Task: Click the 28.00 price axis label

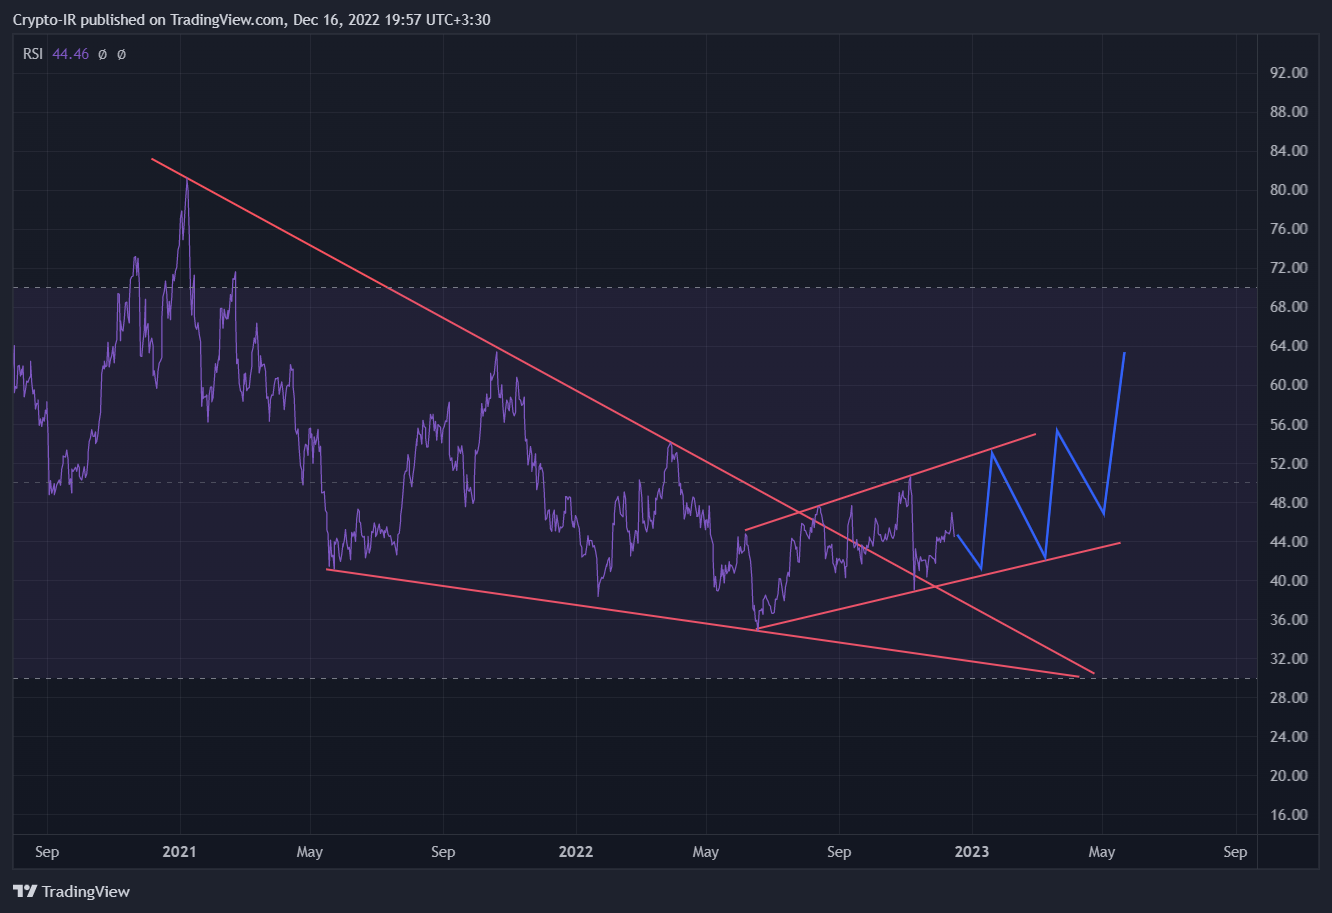Action: click(x=1287, y=698)
